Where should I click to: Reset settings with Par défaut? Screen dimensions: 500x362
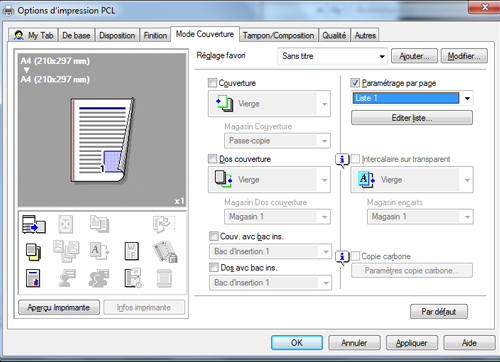(439, 312)
